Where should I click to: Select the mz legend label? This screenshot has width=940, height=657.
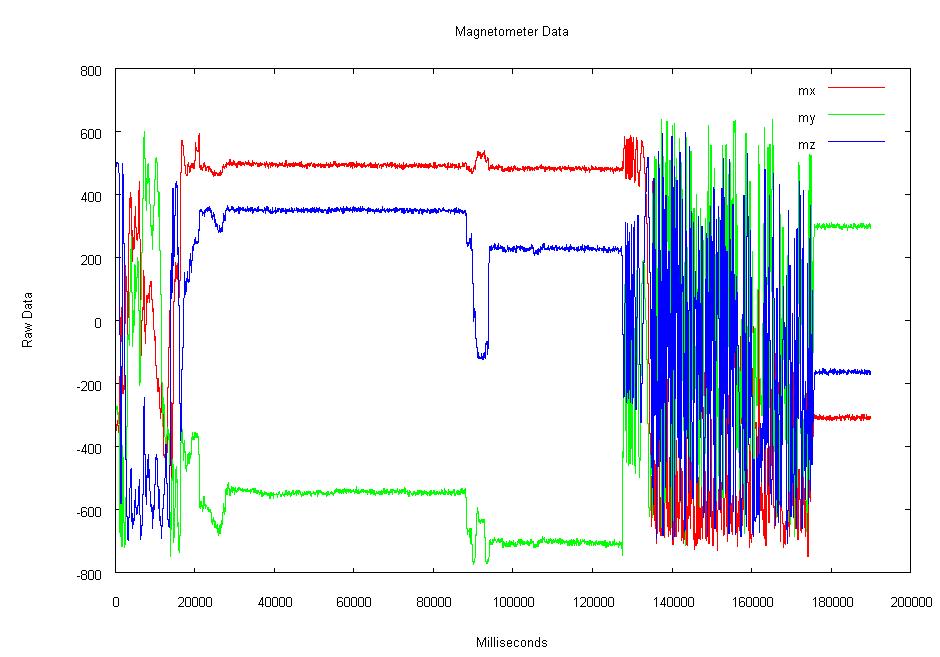pyautogui.click(x=806, y=145)
